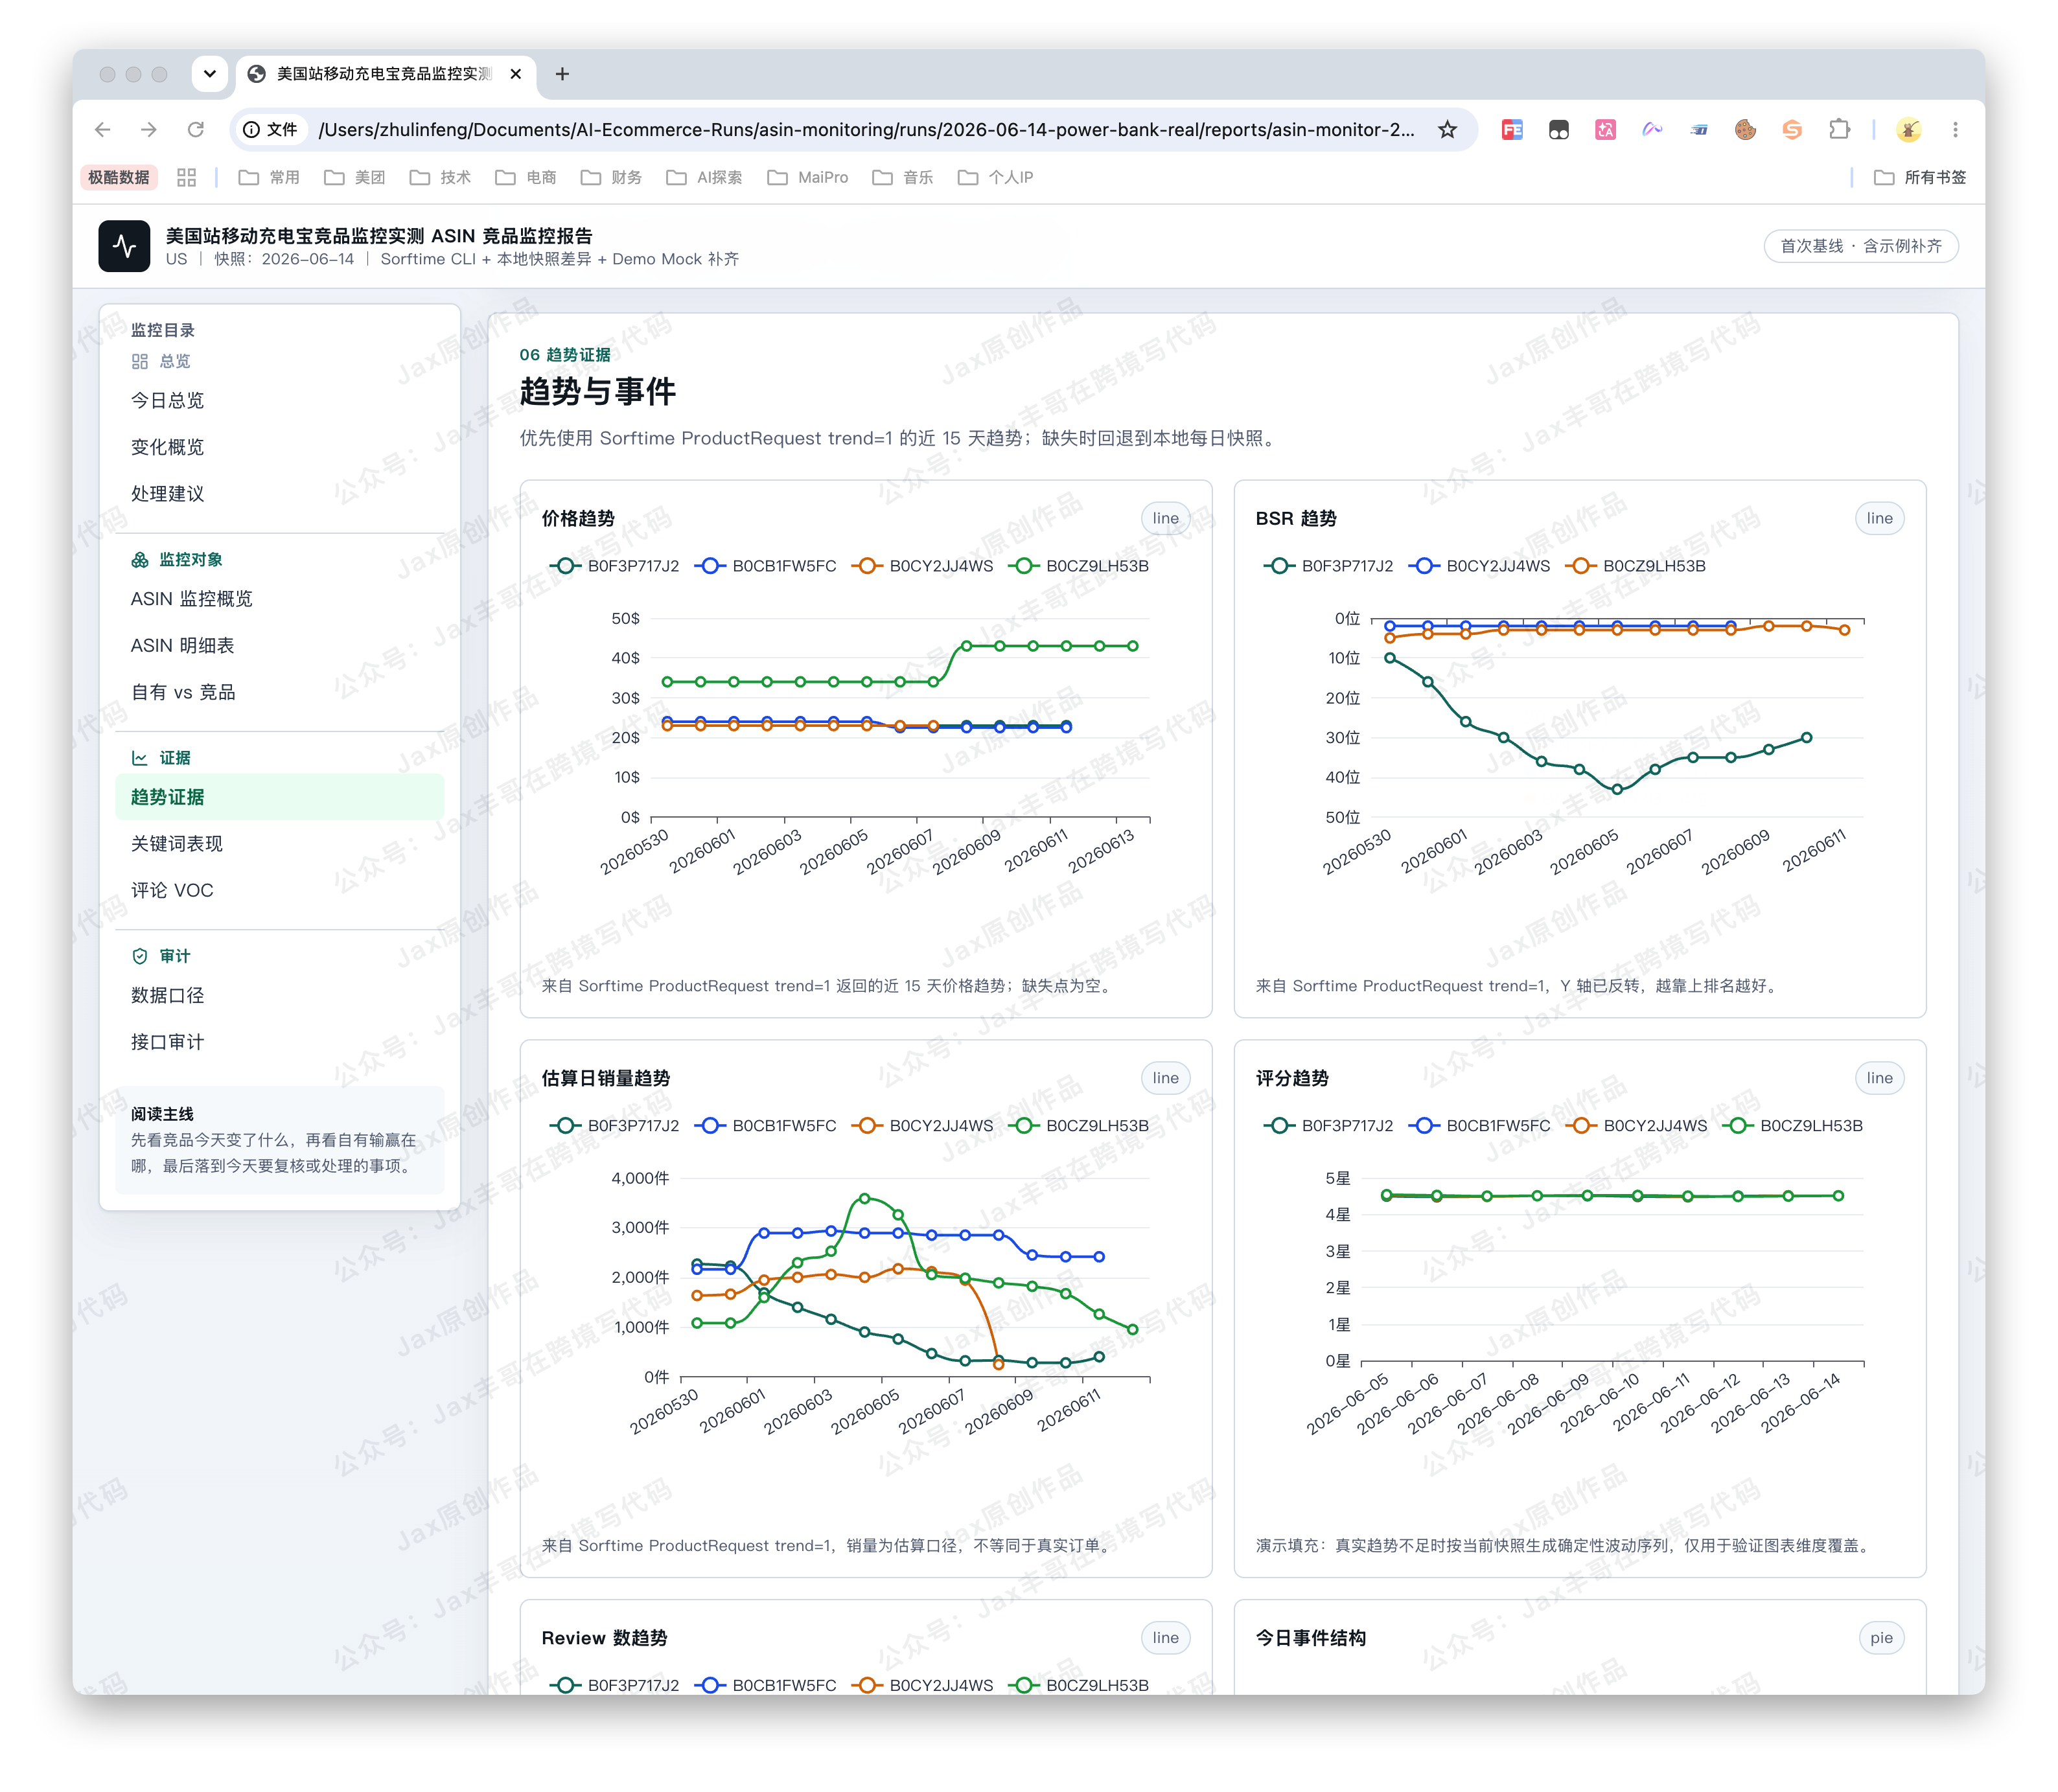Open the 所有书签 folder
Image resolution: width=2058 pixels, height=1792 pixels.
point(1920,177)
